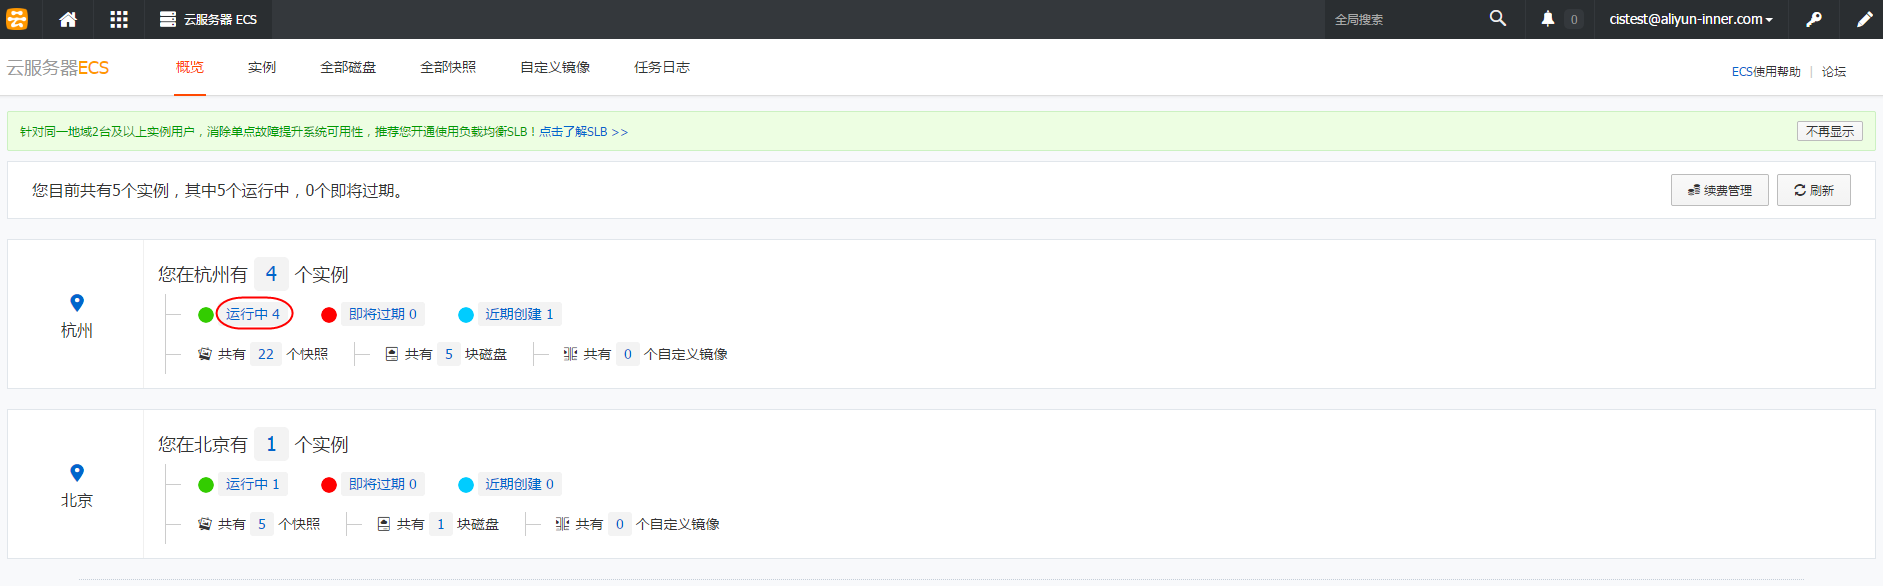
Task: Open the ECS使用帮助 help link
Action: click(1766, 72)
